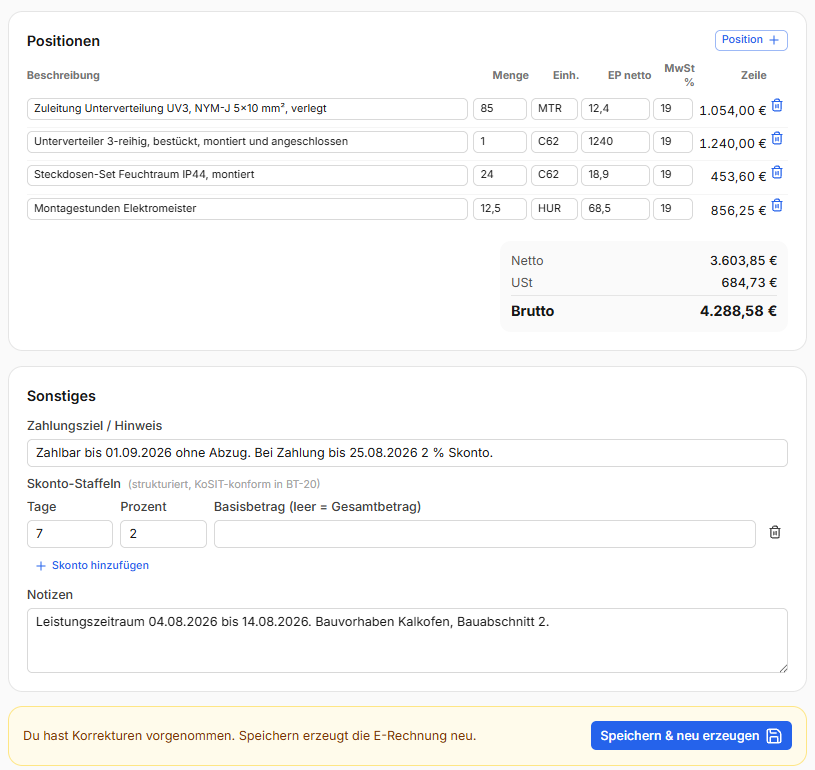The image size is (815, 770).
Task: Edit unit price 1240
Action: click(x=615, y=142)
